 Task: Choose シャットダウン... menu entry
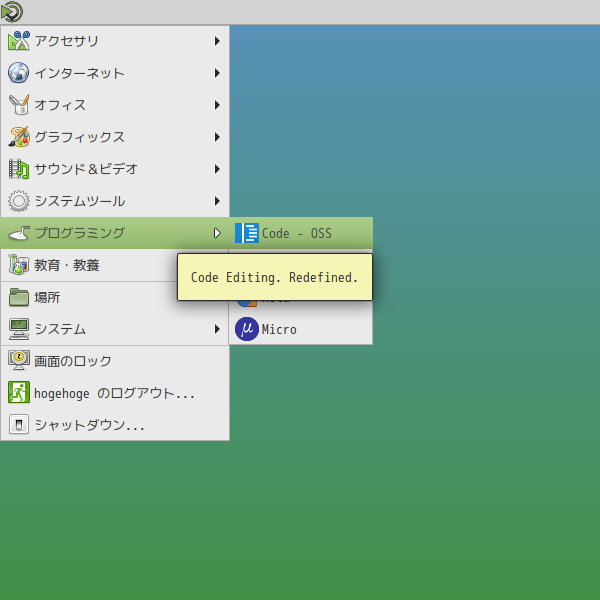(x=115, y=425)
